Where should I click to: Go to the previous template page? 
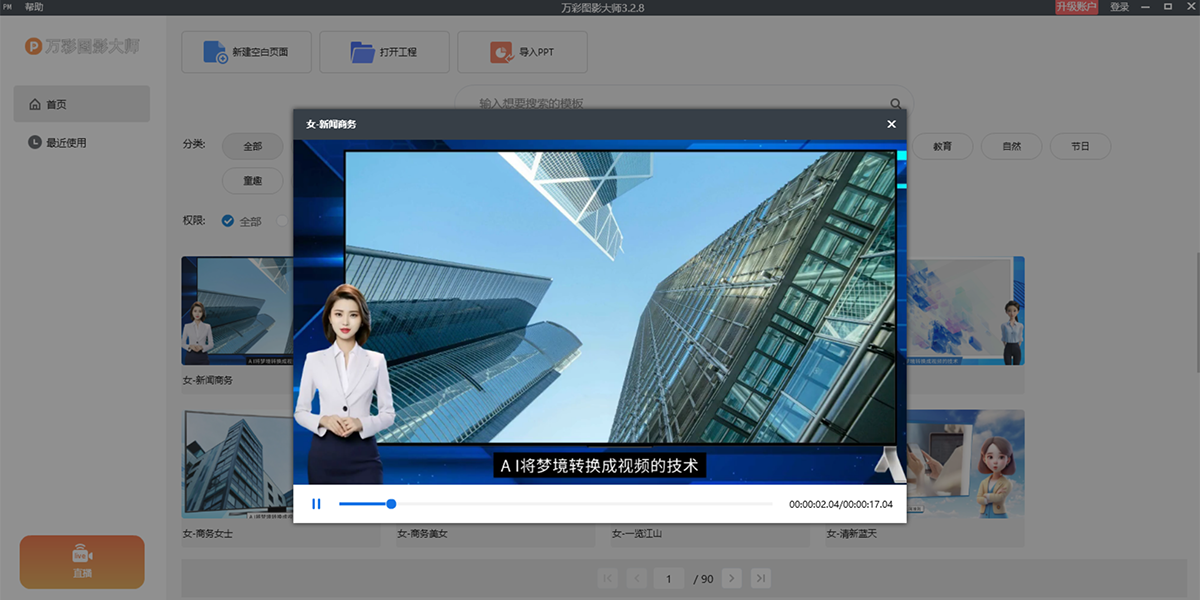(x=636, y=578)
